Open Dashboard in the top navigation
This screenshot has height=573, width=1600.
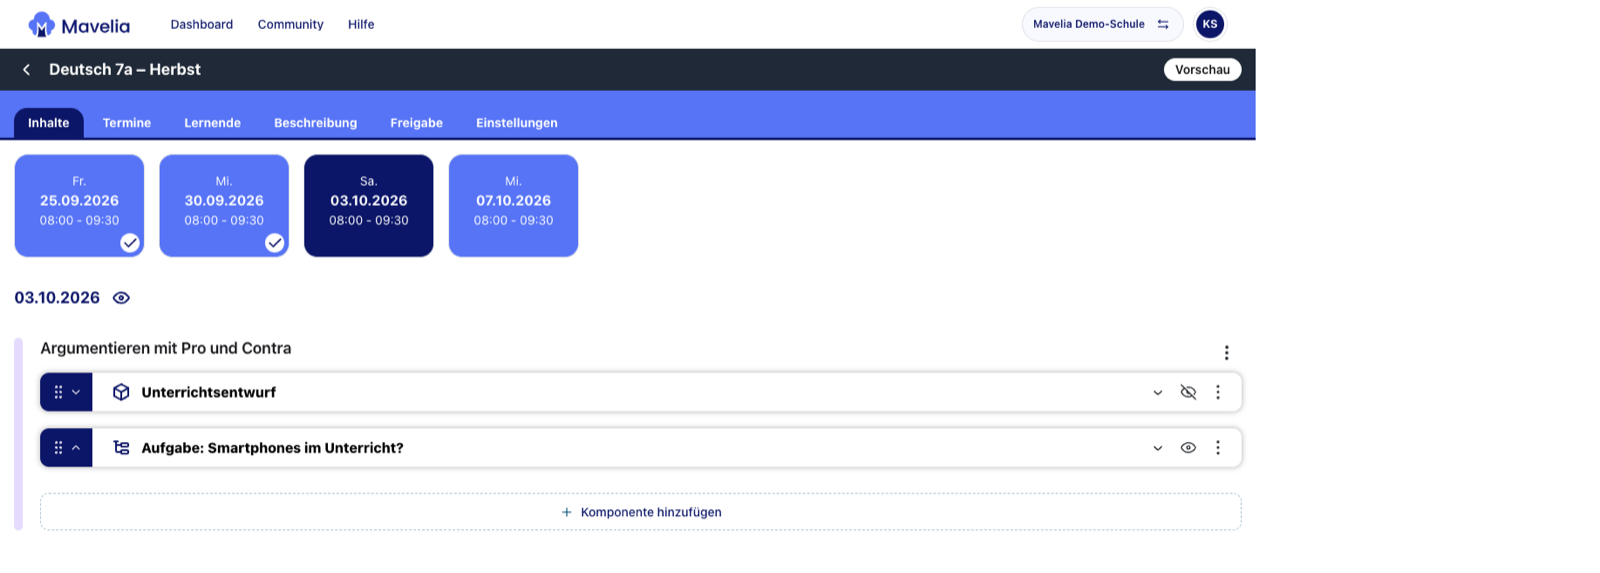[201, 24]
